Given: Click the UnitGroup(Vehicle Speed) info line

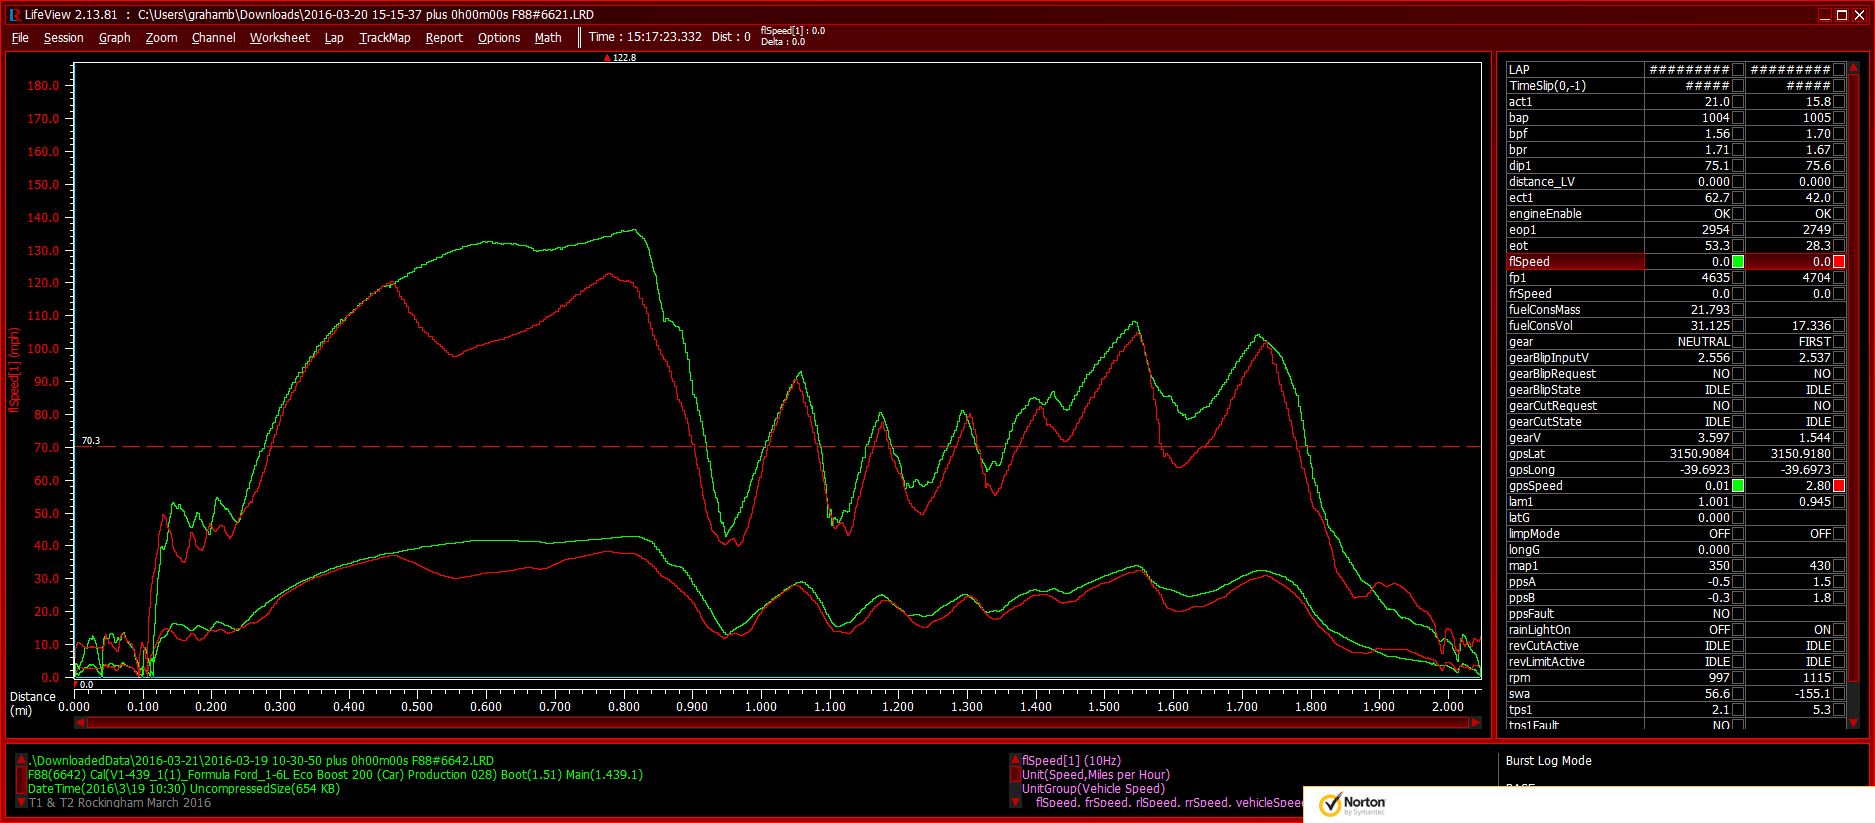Looking at the screenshot, I should pyautogui.click(x=1093, y=789).
